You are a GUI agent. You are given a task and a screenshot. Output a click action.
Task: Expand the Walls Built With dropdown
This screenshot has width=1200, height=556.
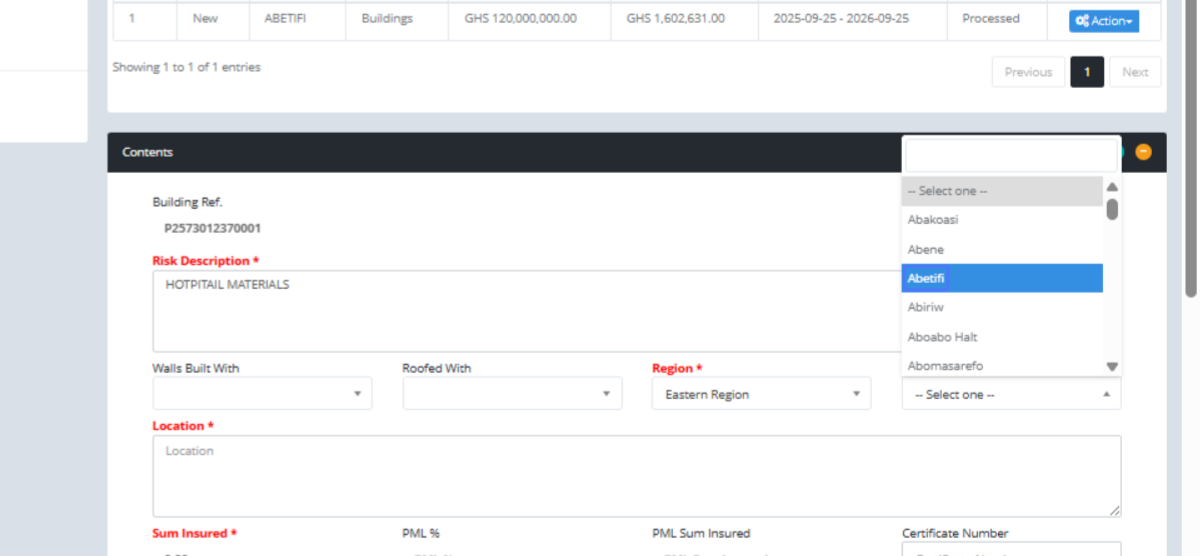pos(262,394)
